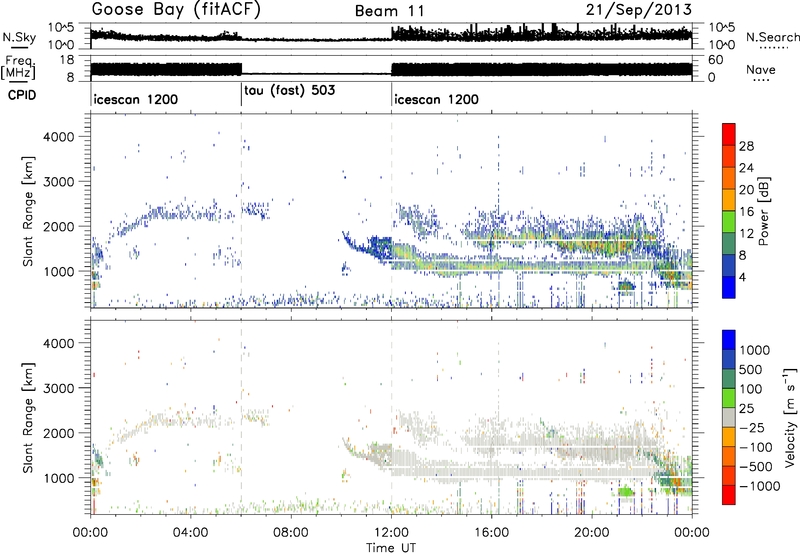
Task: Click the 'N.Sky' legend label
Action: click(x=19, y=37)
